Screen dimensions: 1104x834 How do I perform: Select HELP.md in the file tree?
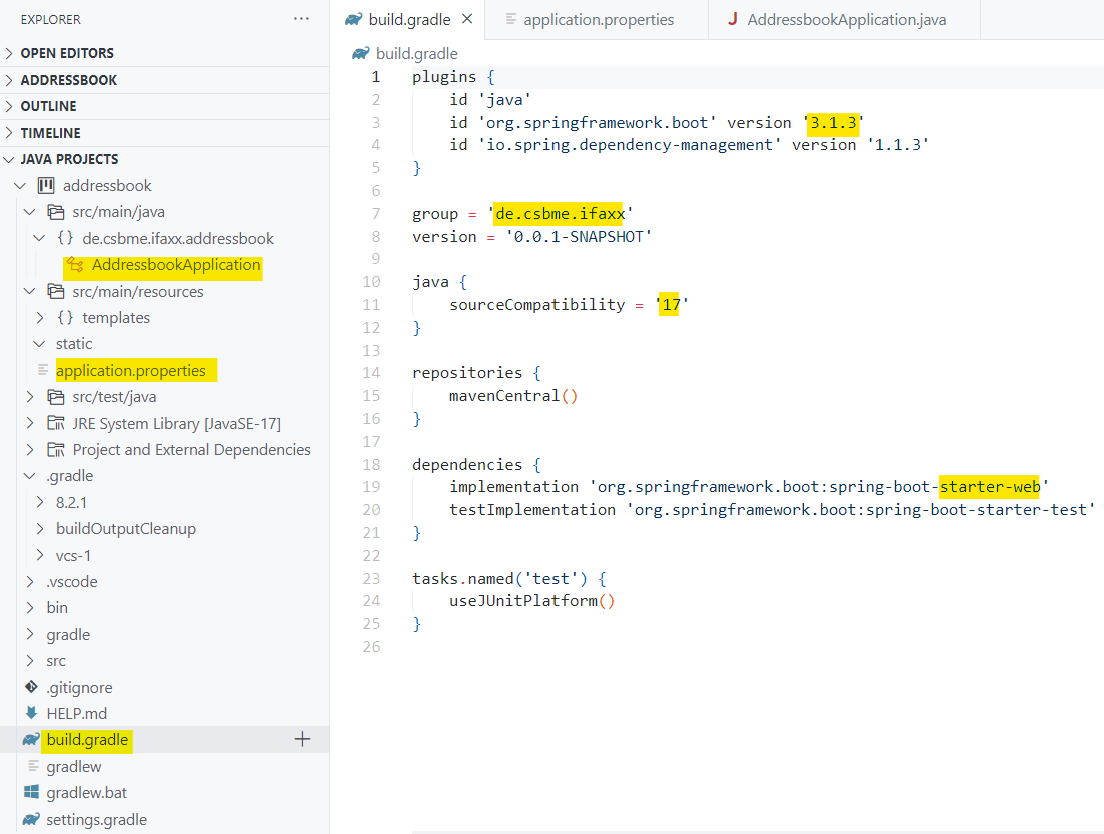pos(77,713)
